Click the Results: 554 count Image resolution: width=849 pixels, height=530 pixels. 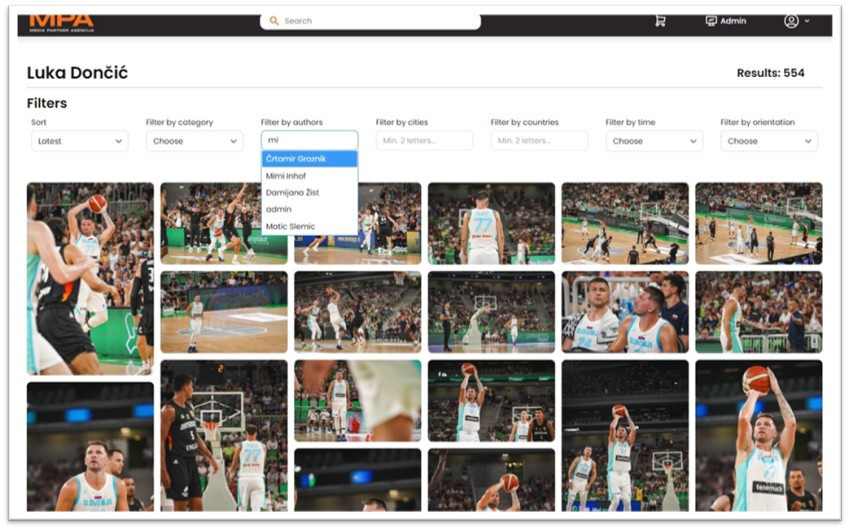770,73
